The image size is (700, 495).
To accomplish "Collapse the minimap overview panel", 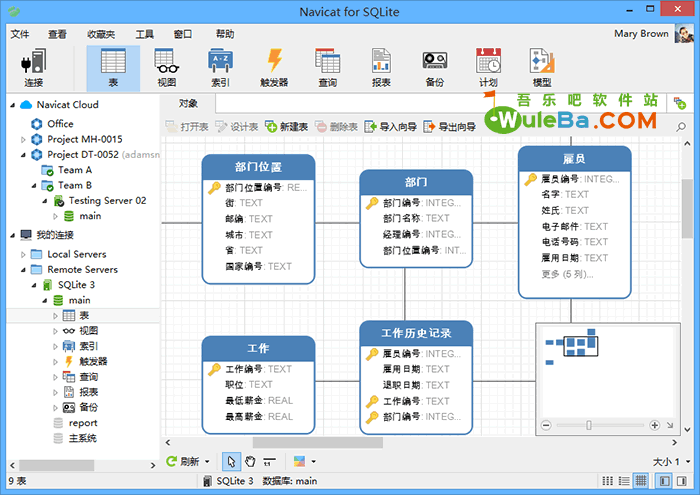I will coord(670,425).
